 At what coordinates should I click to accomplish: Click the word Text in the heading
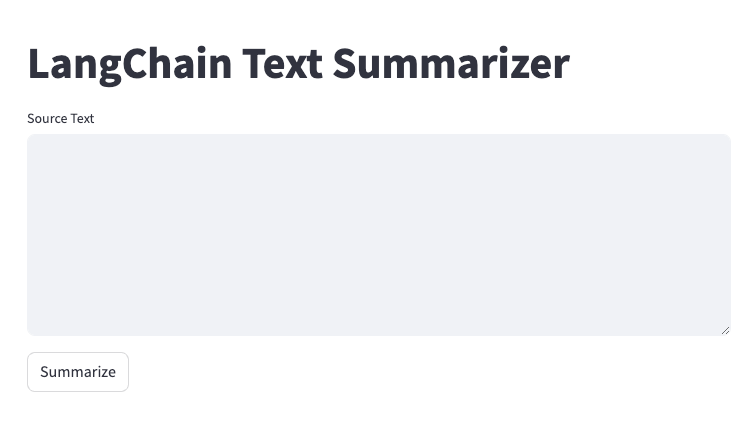coord(282,63)
